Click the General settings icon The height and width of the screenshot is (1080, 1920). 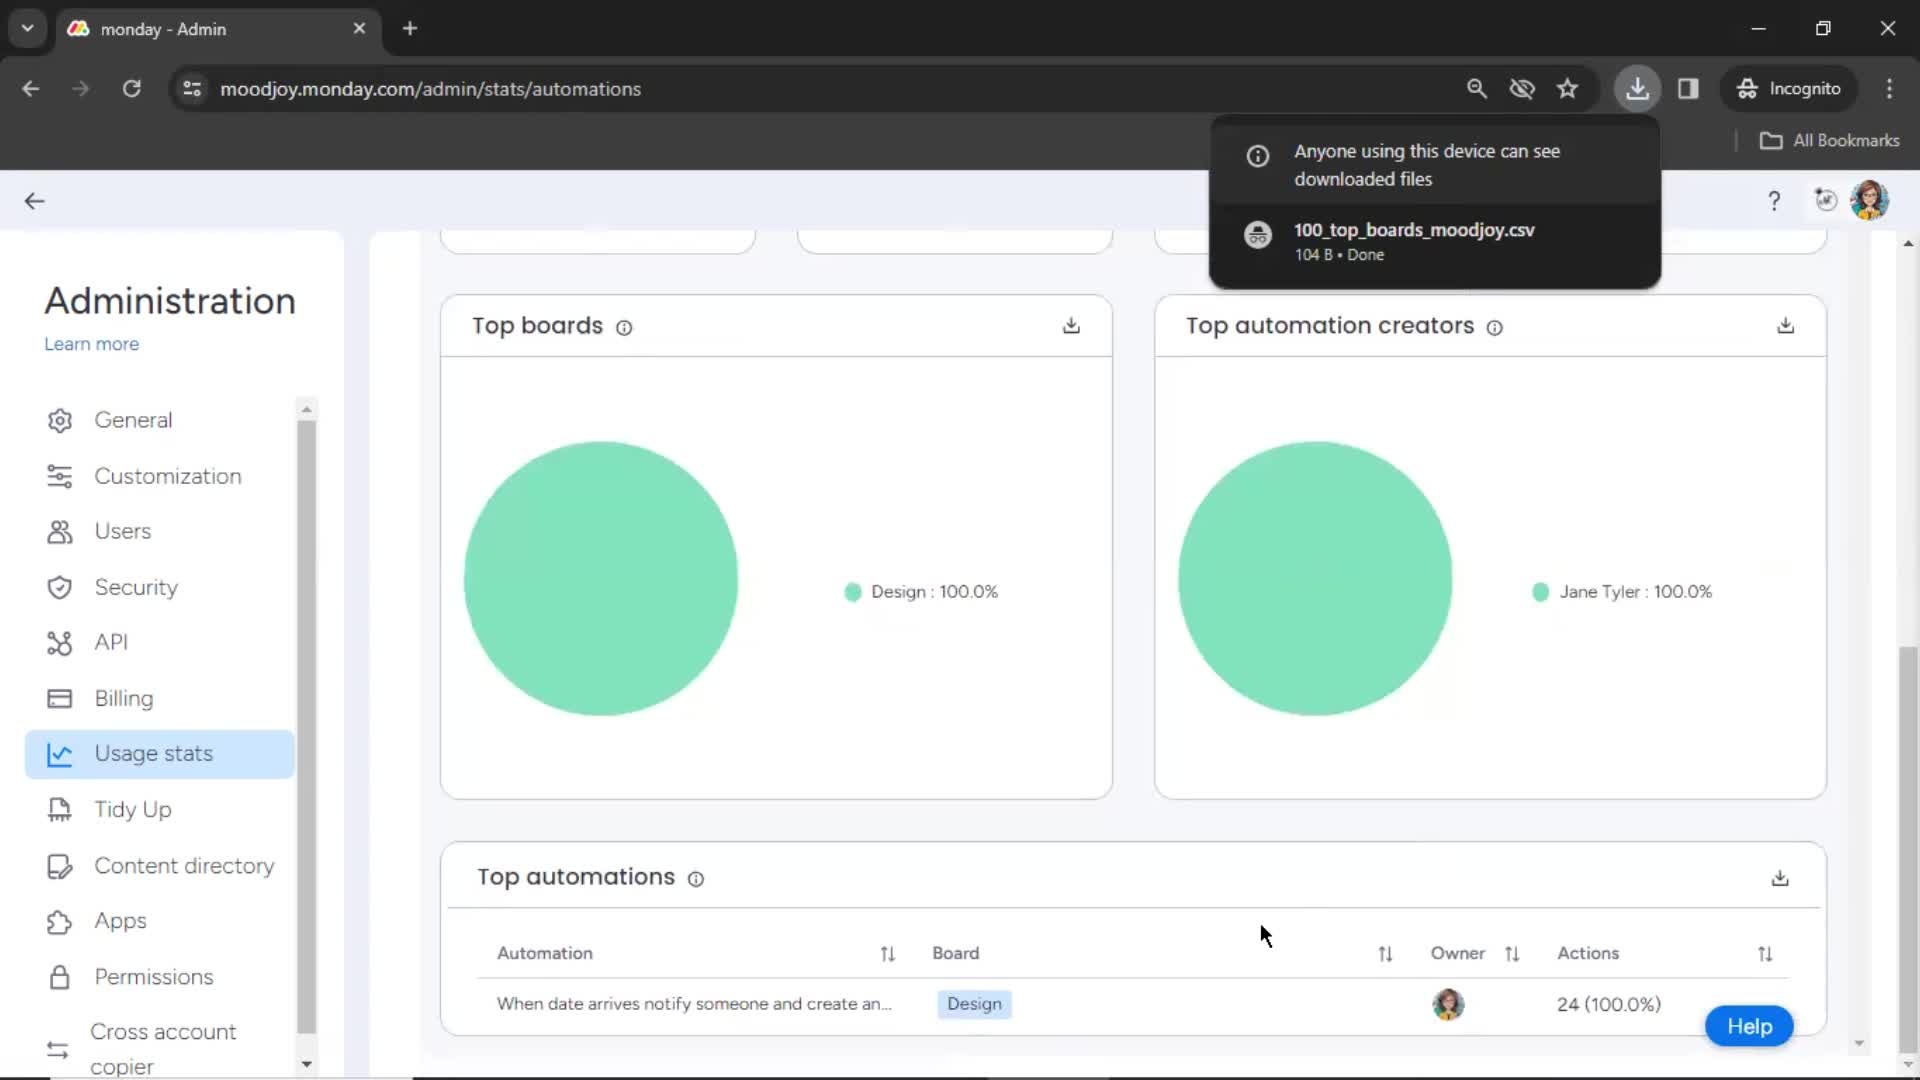[x=58, y=419]
